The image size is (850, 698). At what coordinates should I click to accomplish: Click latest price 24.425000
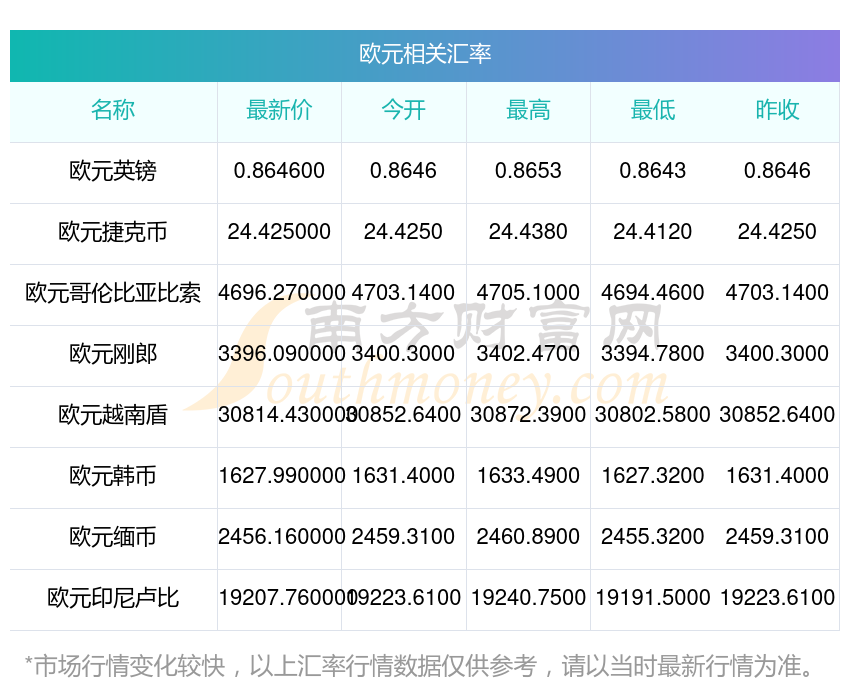click(x=279, y=232)
